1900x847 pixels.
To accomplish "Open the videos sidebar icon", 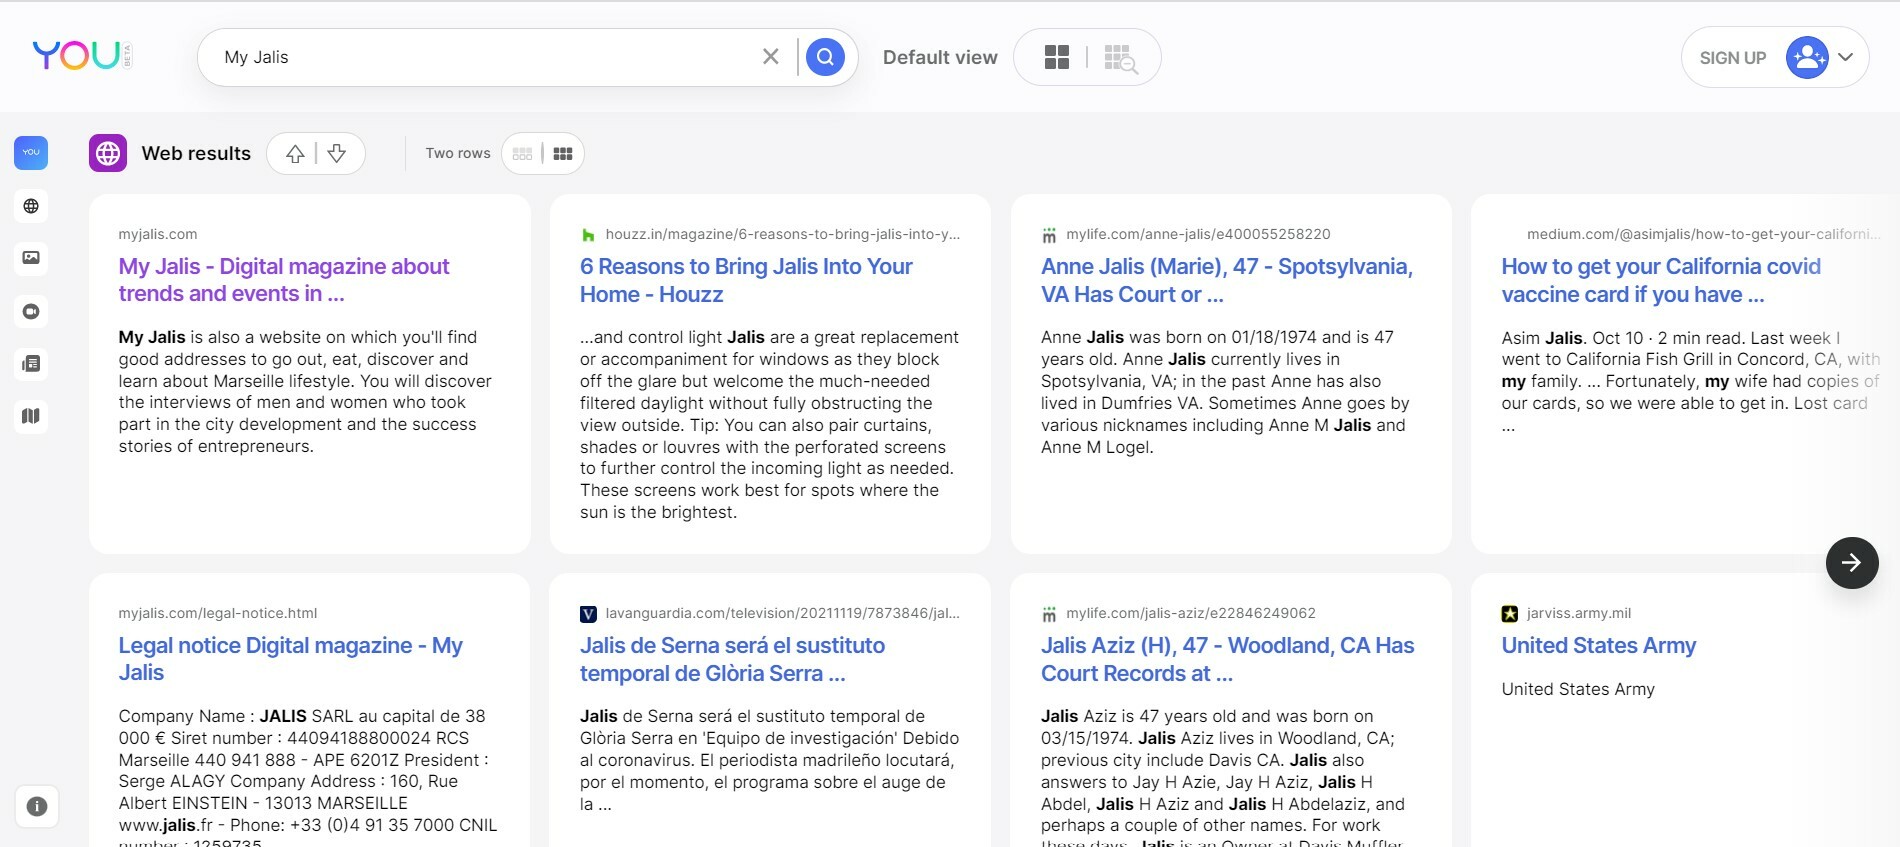I will click(x=31, y=311).
